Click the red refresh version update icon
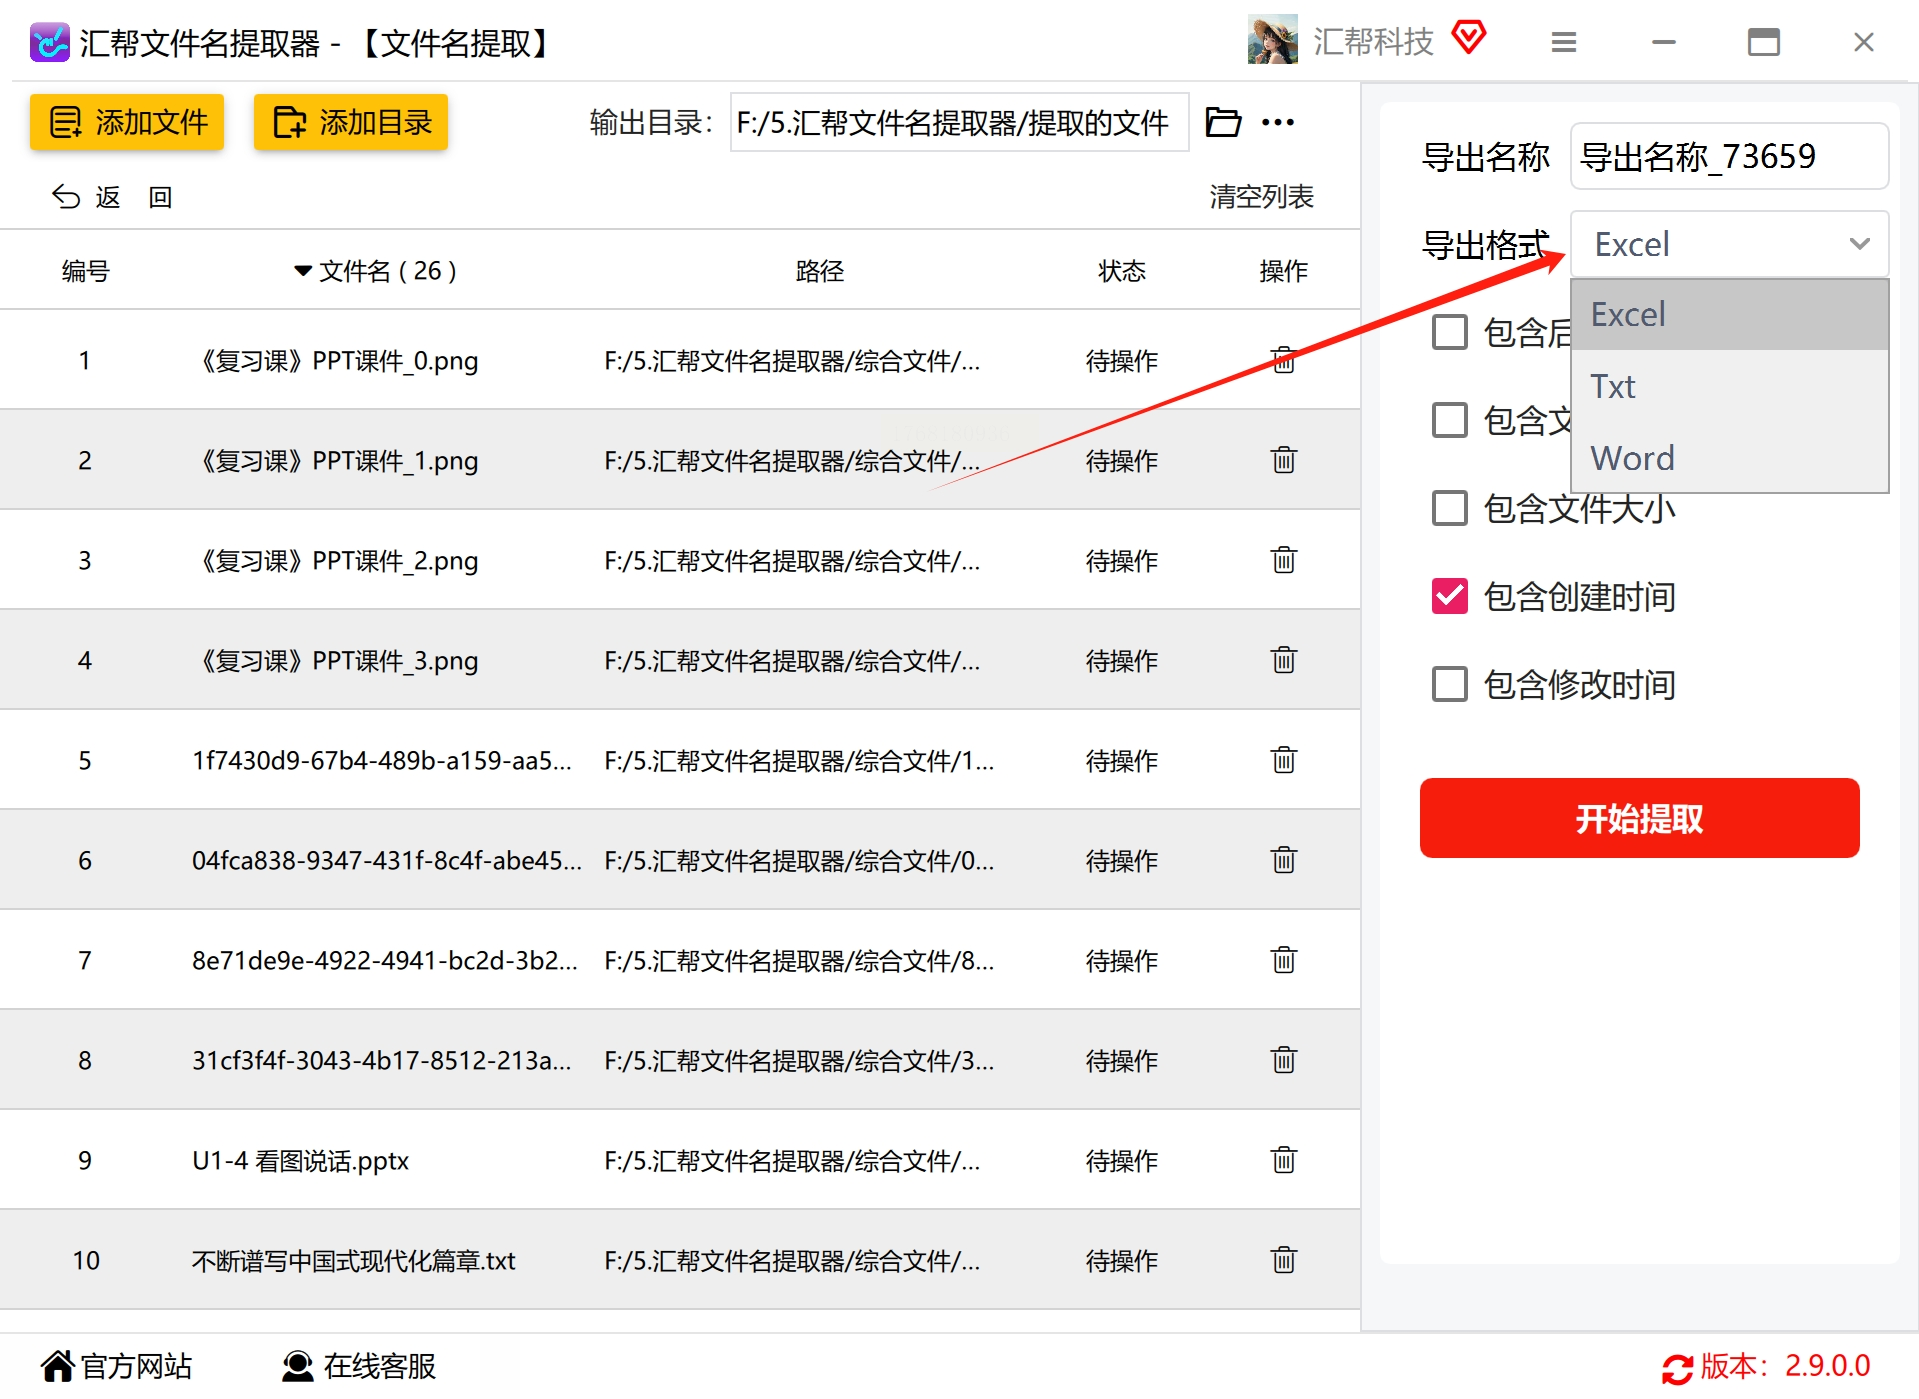The width and height of the screenshot is (1919, 1399). pos(1677,1368)
